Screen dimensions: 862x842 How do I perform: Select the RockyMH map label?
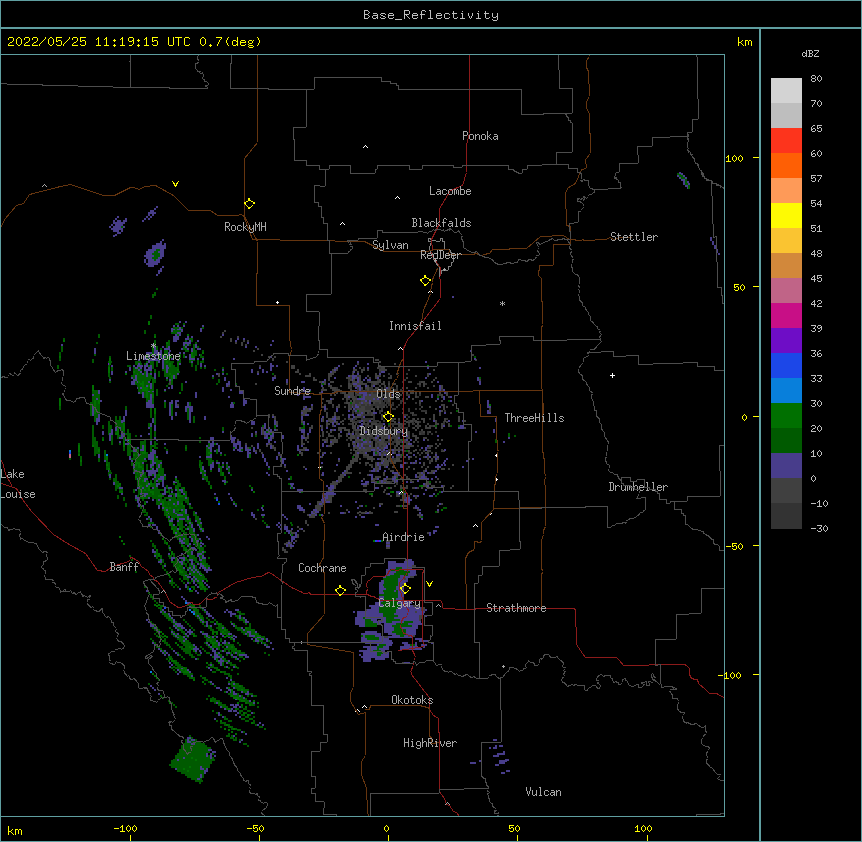tap(245, 227)
